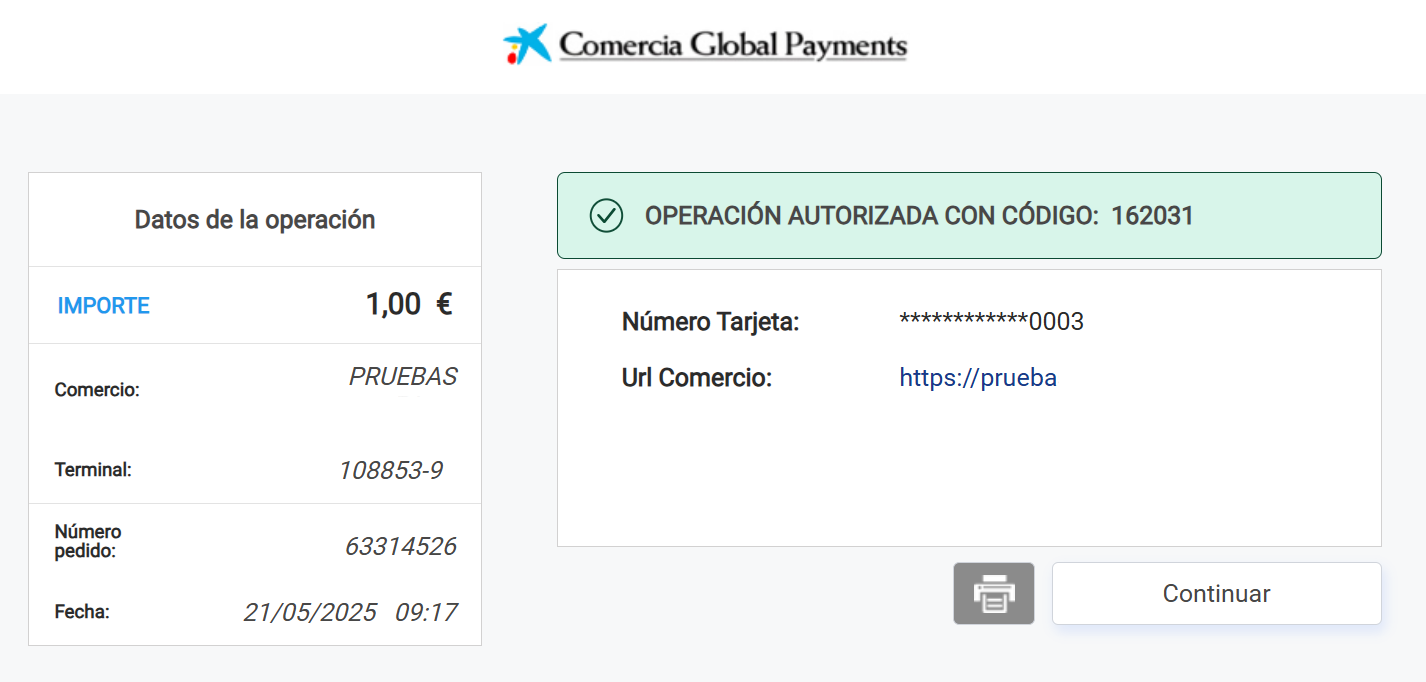Click the Número pedido label
1426x682 pixels.
(x=88, y=541)
